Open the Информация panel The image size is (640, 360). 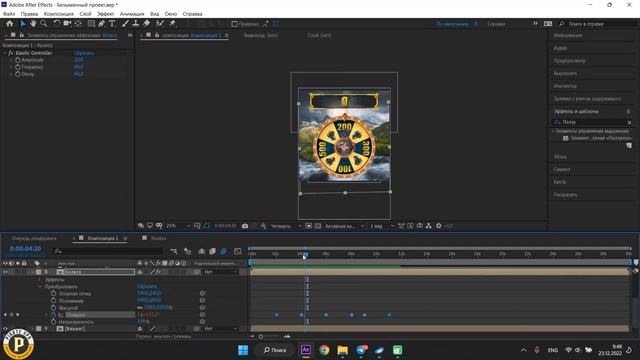click(x=568, y=36)
